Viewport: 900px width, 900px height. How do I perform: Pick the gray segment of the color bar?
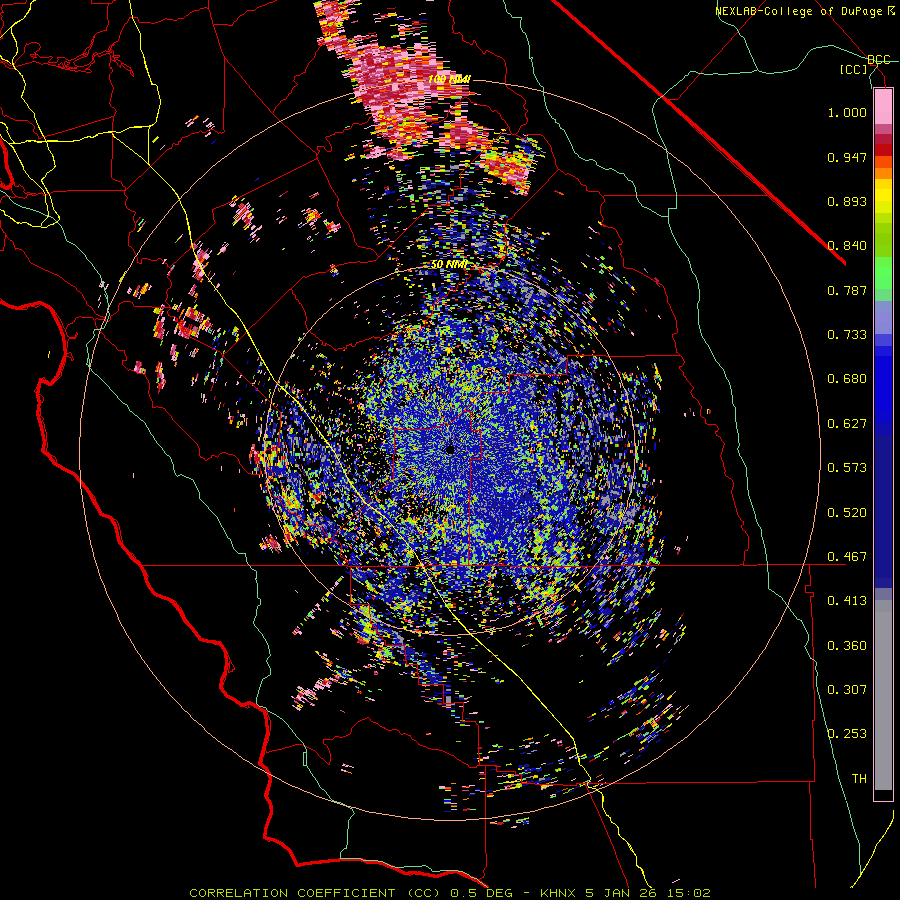[x=883, y=695]
